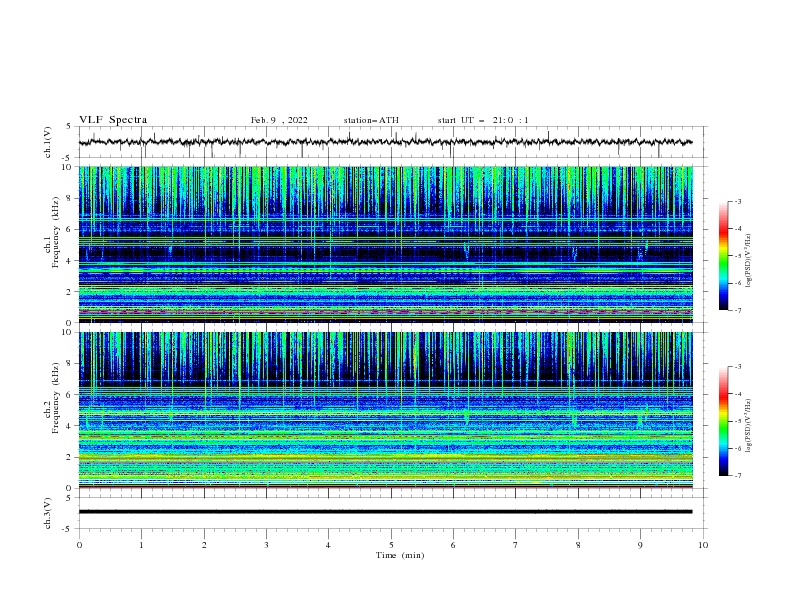
Task: Click the time axis tick label "2"
Action: pyautogui.click(x=204, y=545)
